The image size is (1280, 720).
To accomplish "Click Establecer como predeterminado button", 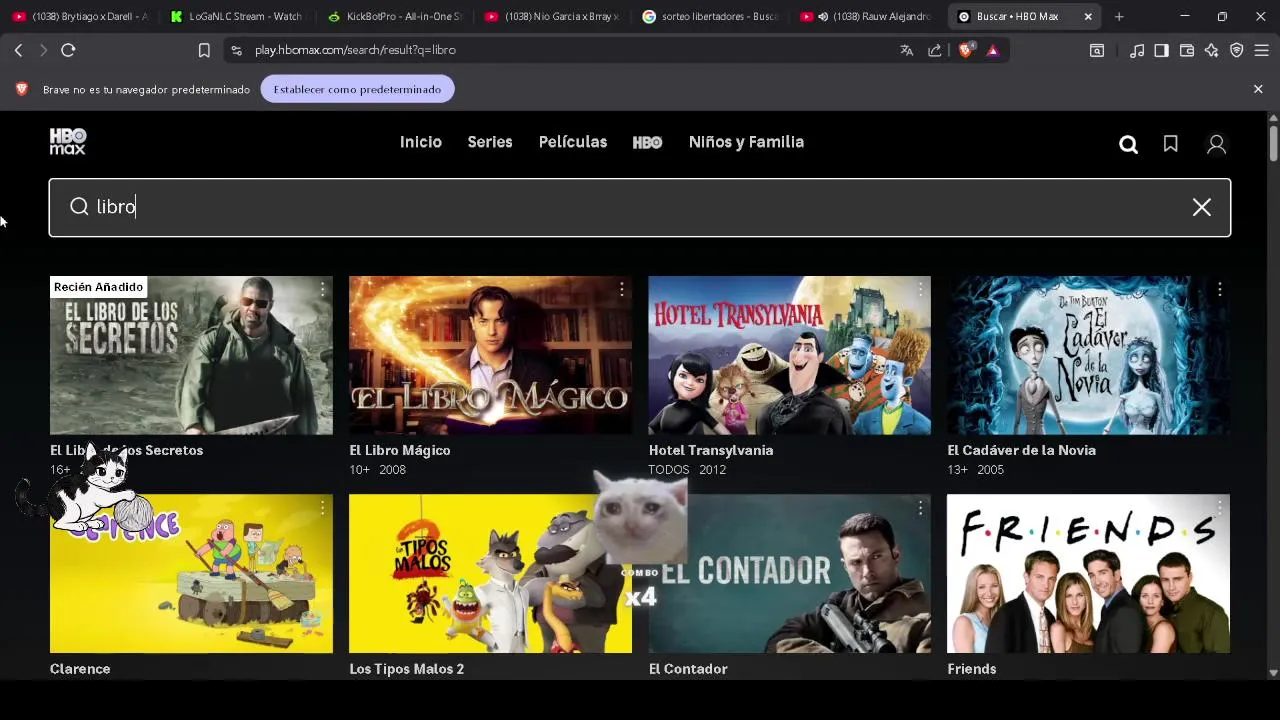I will pyautogui.click(x=357, y=89).
